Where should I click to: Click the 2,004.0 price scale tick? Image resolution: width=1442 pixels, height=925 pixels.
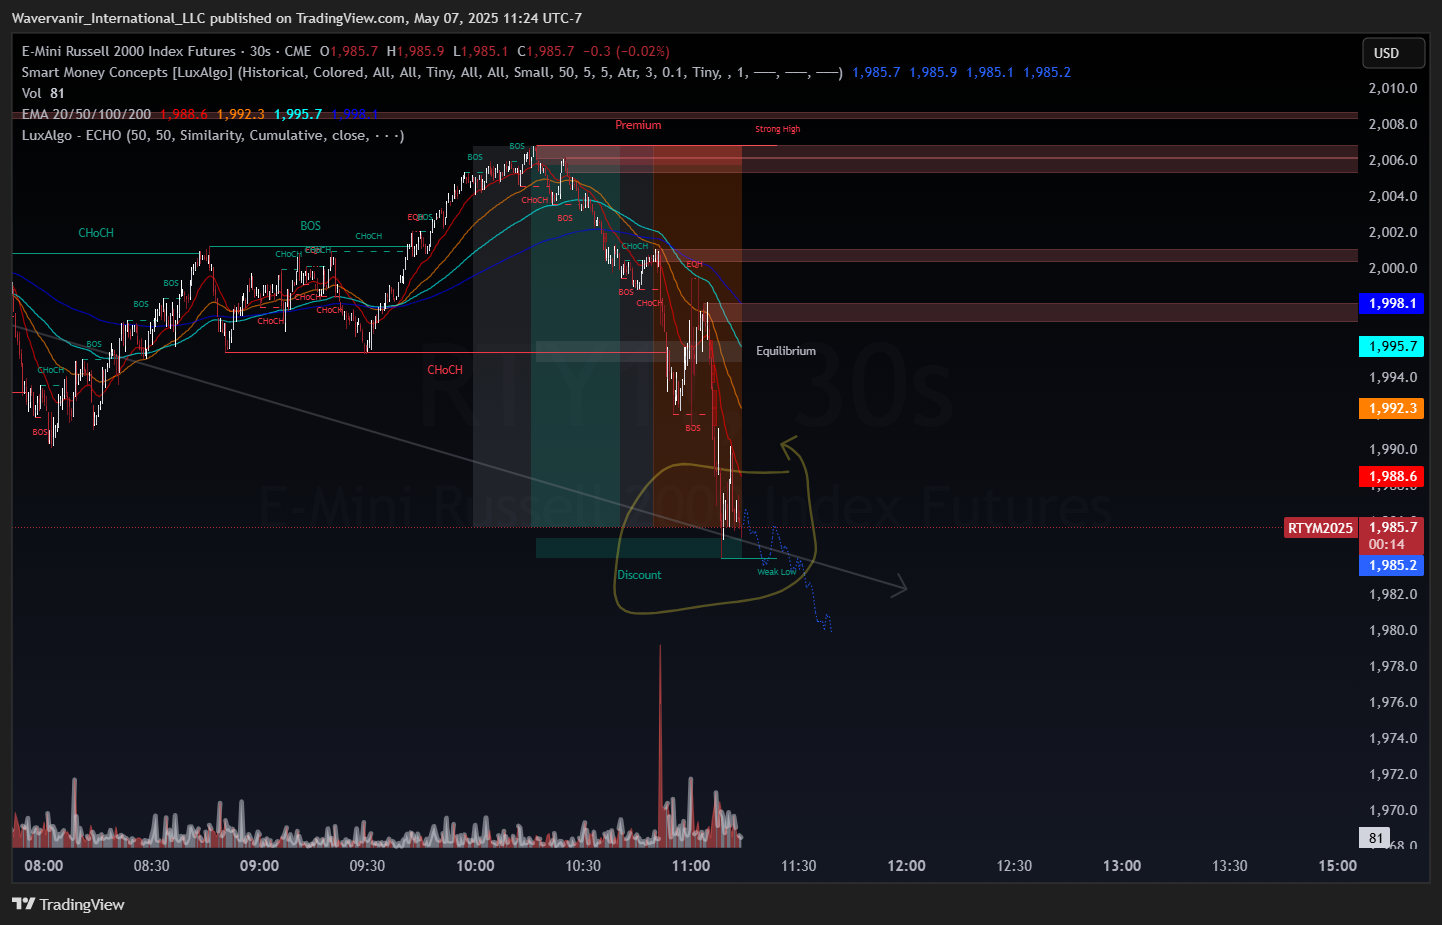[1392, 196]
